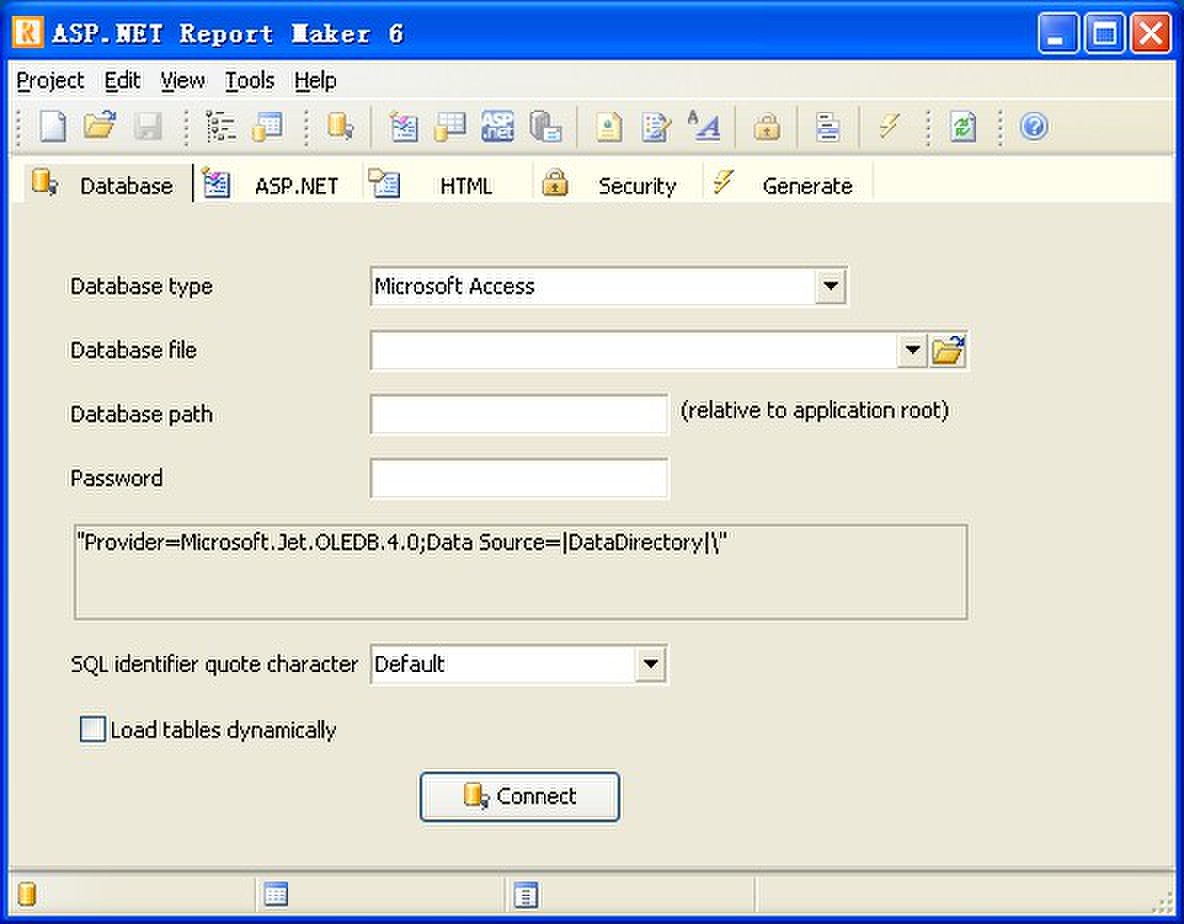
Task: Click the Connect button
Action: pyautogui.click(x=520, y=796)
